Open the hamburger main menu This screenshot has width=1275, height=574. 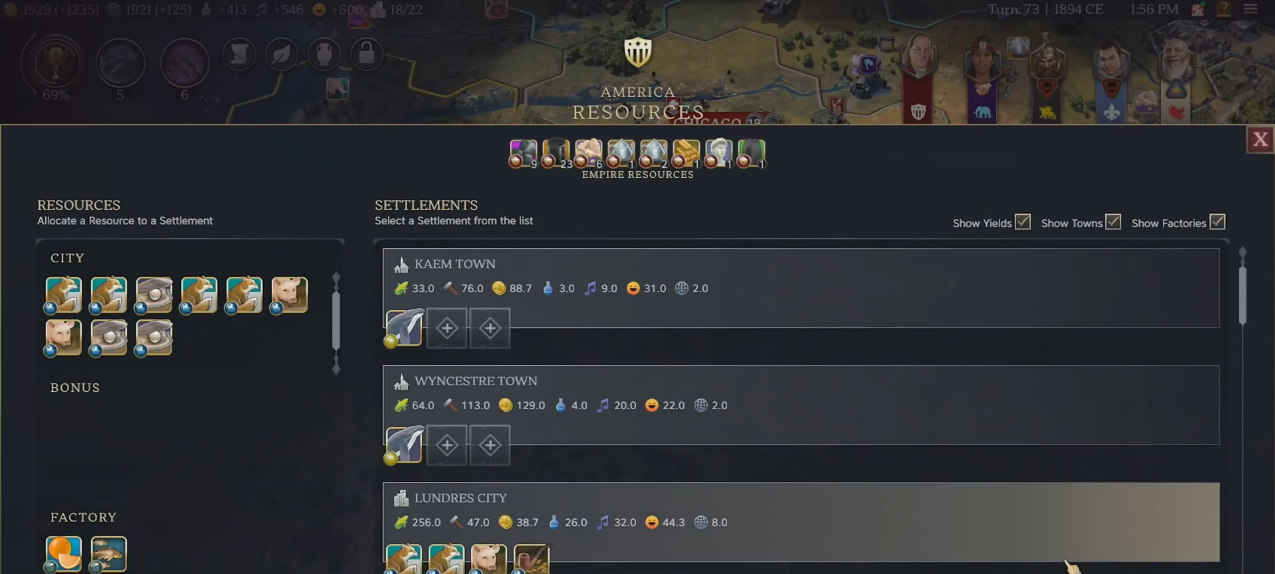pos(1250,9)
